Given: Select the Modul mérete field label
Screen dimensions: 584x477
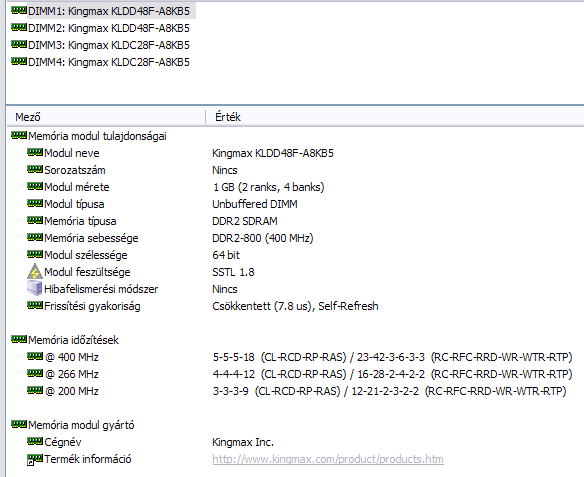Looking at the screenshot, I should 77,187.
